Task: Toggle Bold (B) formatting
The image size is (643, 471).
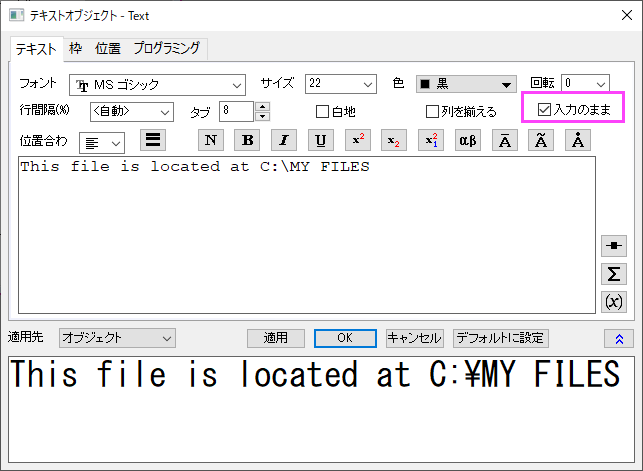Action: coord(247,140)
